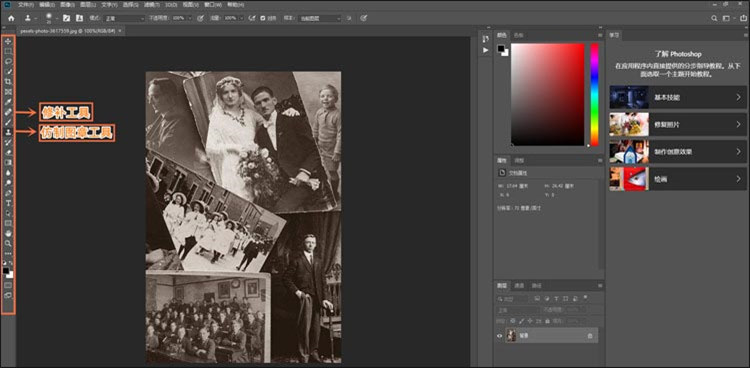Viewport: 750px width, 368px height.
Task: Open the blending Mode dropdown in options bar
Action: point(124,18)
